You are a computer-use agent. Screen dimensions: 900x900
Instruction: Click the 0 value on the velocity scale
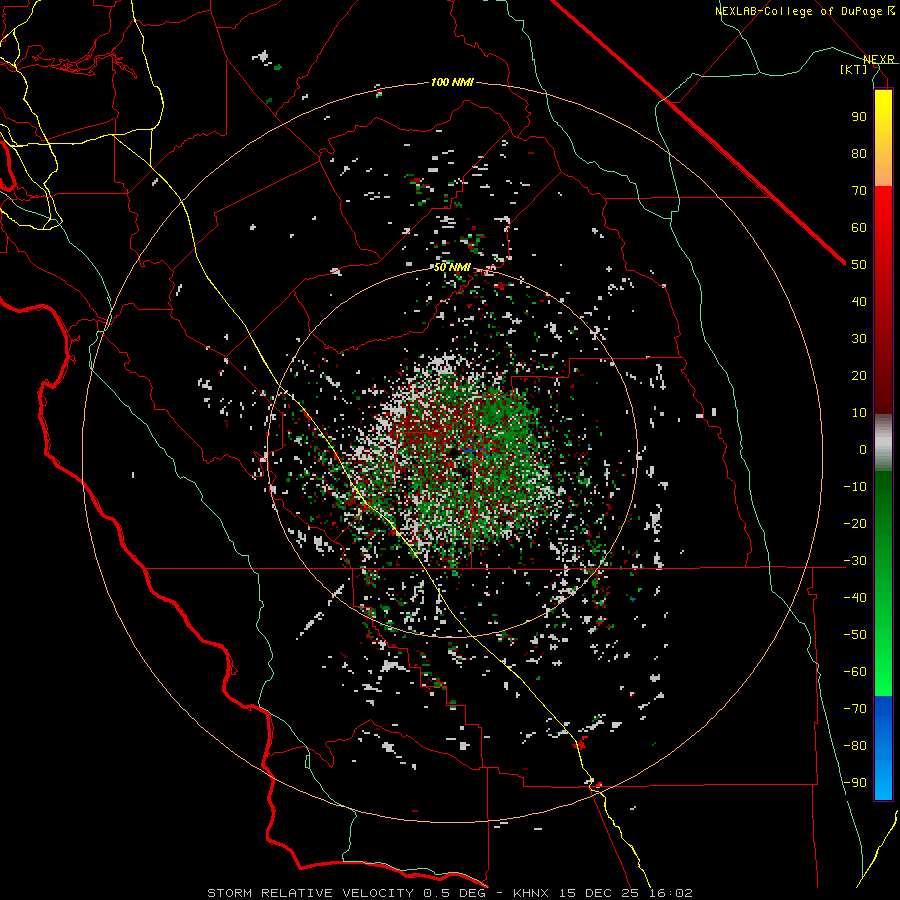(x=863, y=449)
